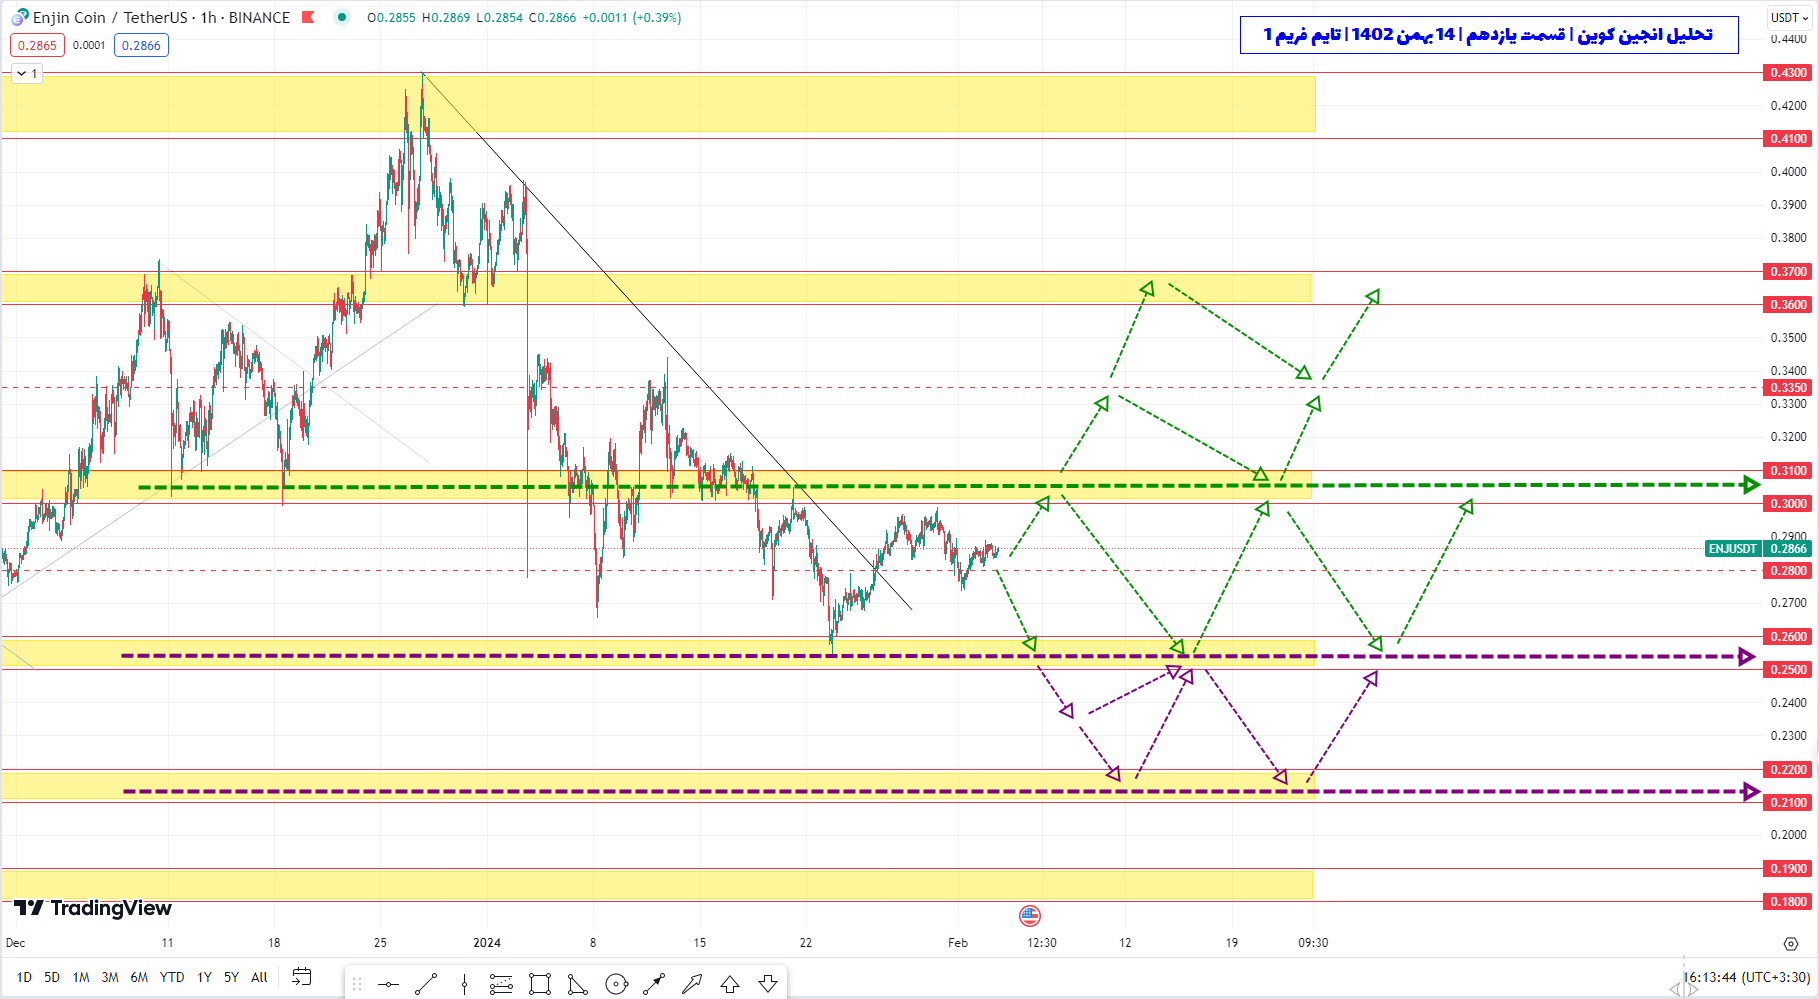The height and width of the screenshot is (999, 1819).
Task: Click the 12:30 label on time axis
Action: 1042,942
